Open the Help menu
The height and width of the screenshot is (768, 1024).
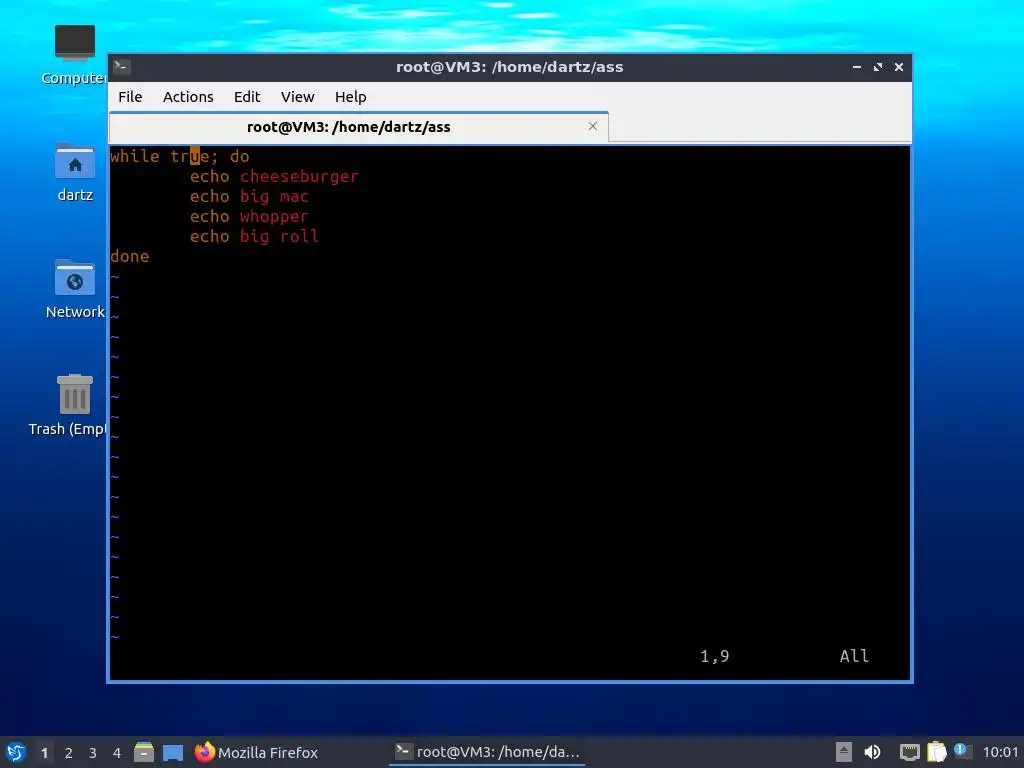click(x=350, y=97)
